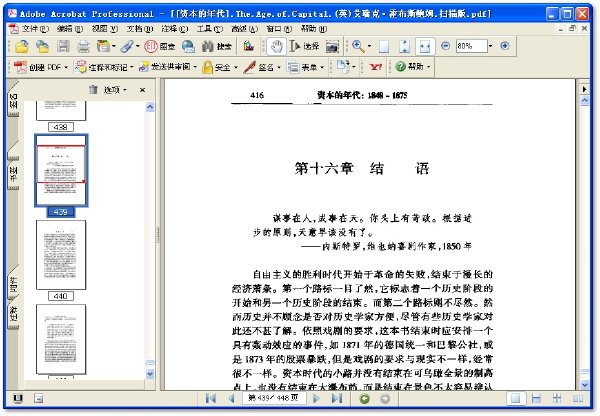The image size is (600, 416).
Task: Select the Hand tool
Action: [276, 46]
